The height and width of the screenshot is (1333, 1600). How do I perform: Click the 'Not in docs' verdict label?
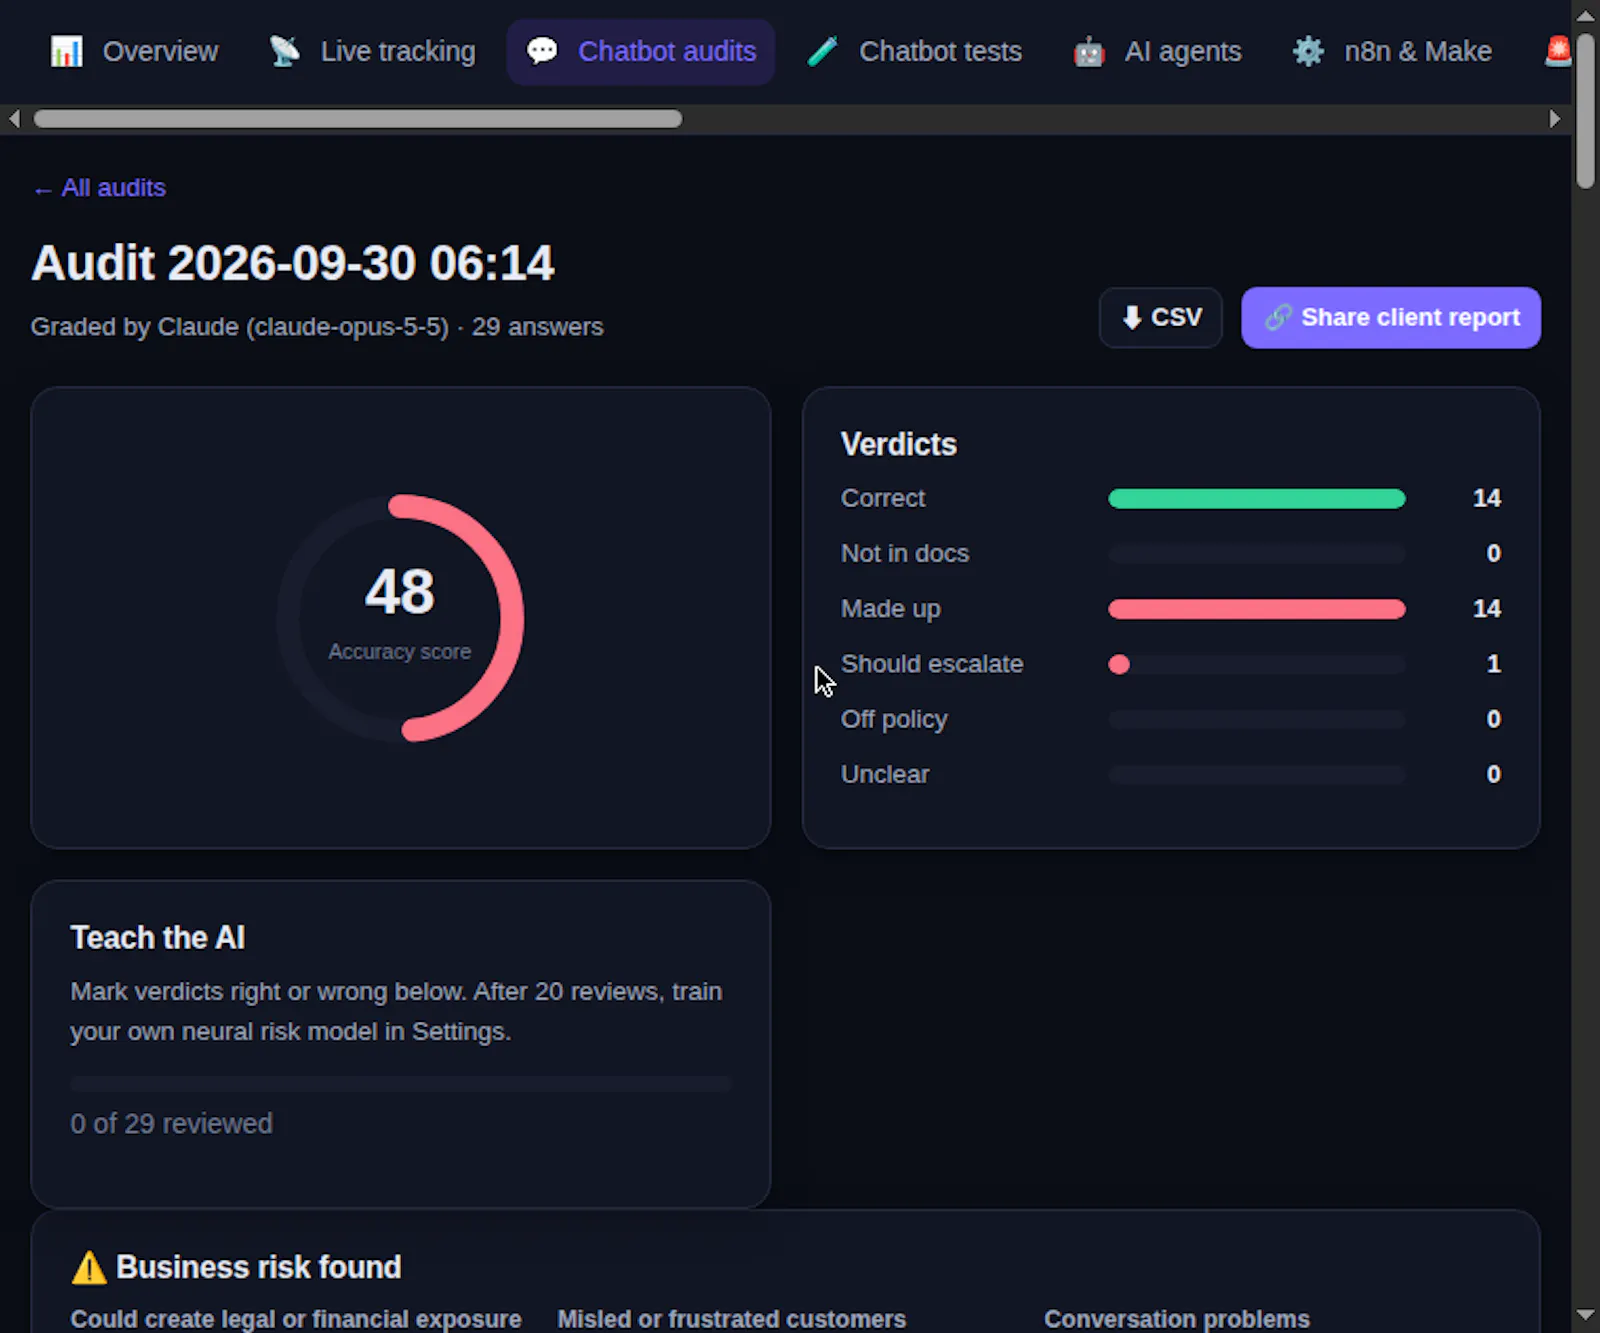coord(905,554)
